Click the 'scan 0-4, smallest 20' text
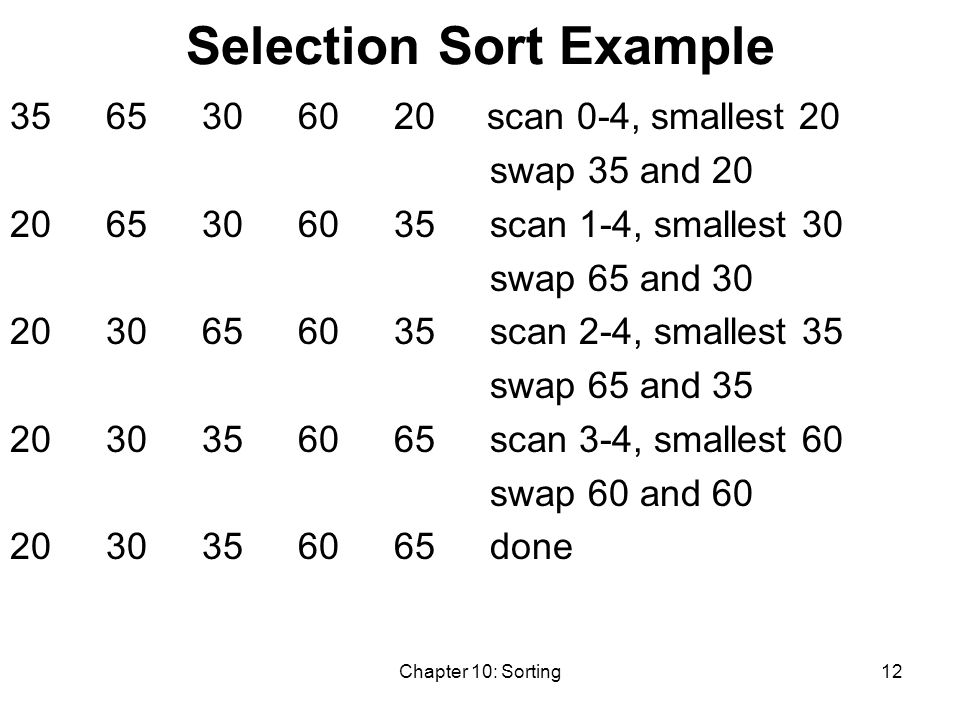The height and width of the screenshot is (720, 960). click(662, 116)
